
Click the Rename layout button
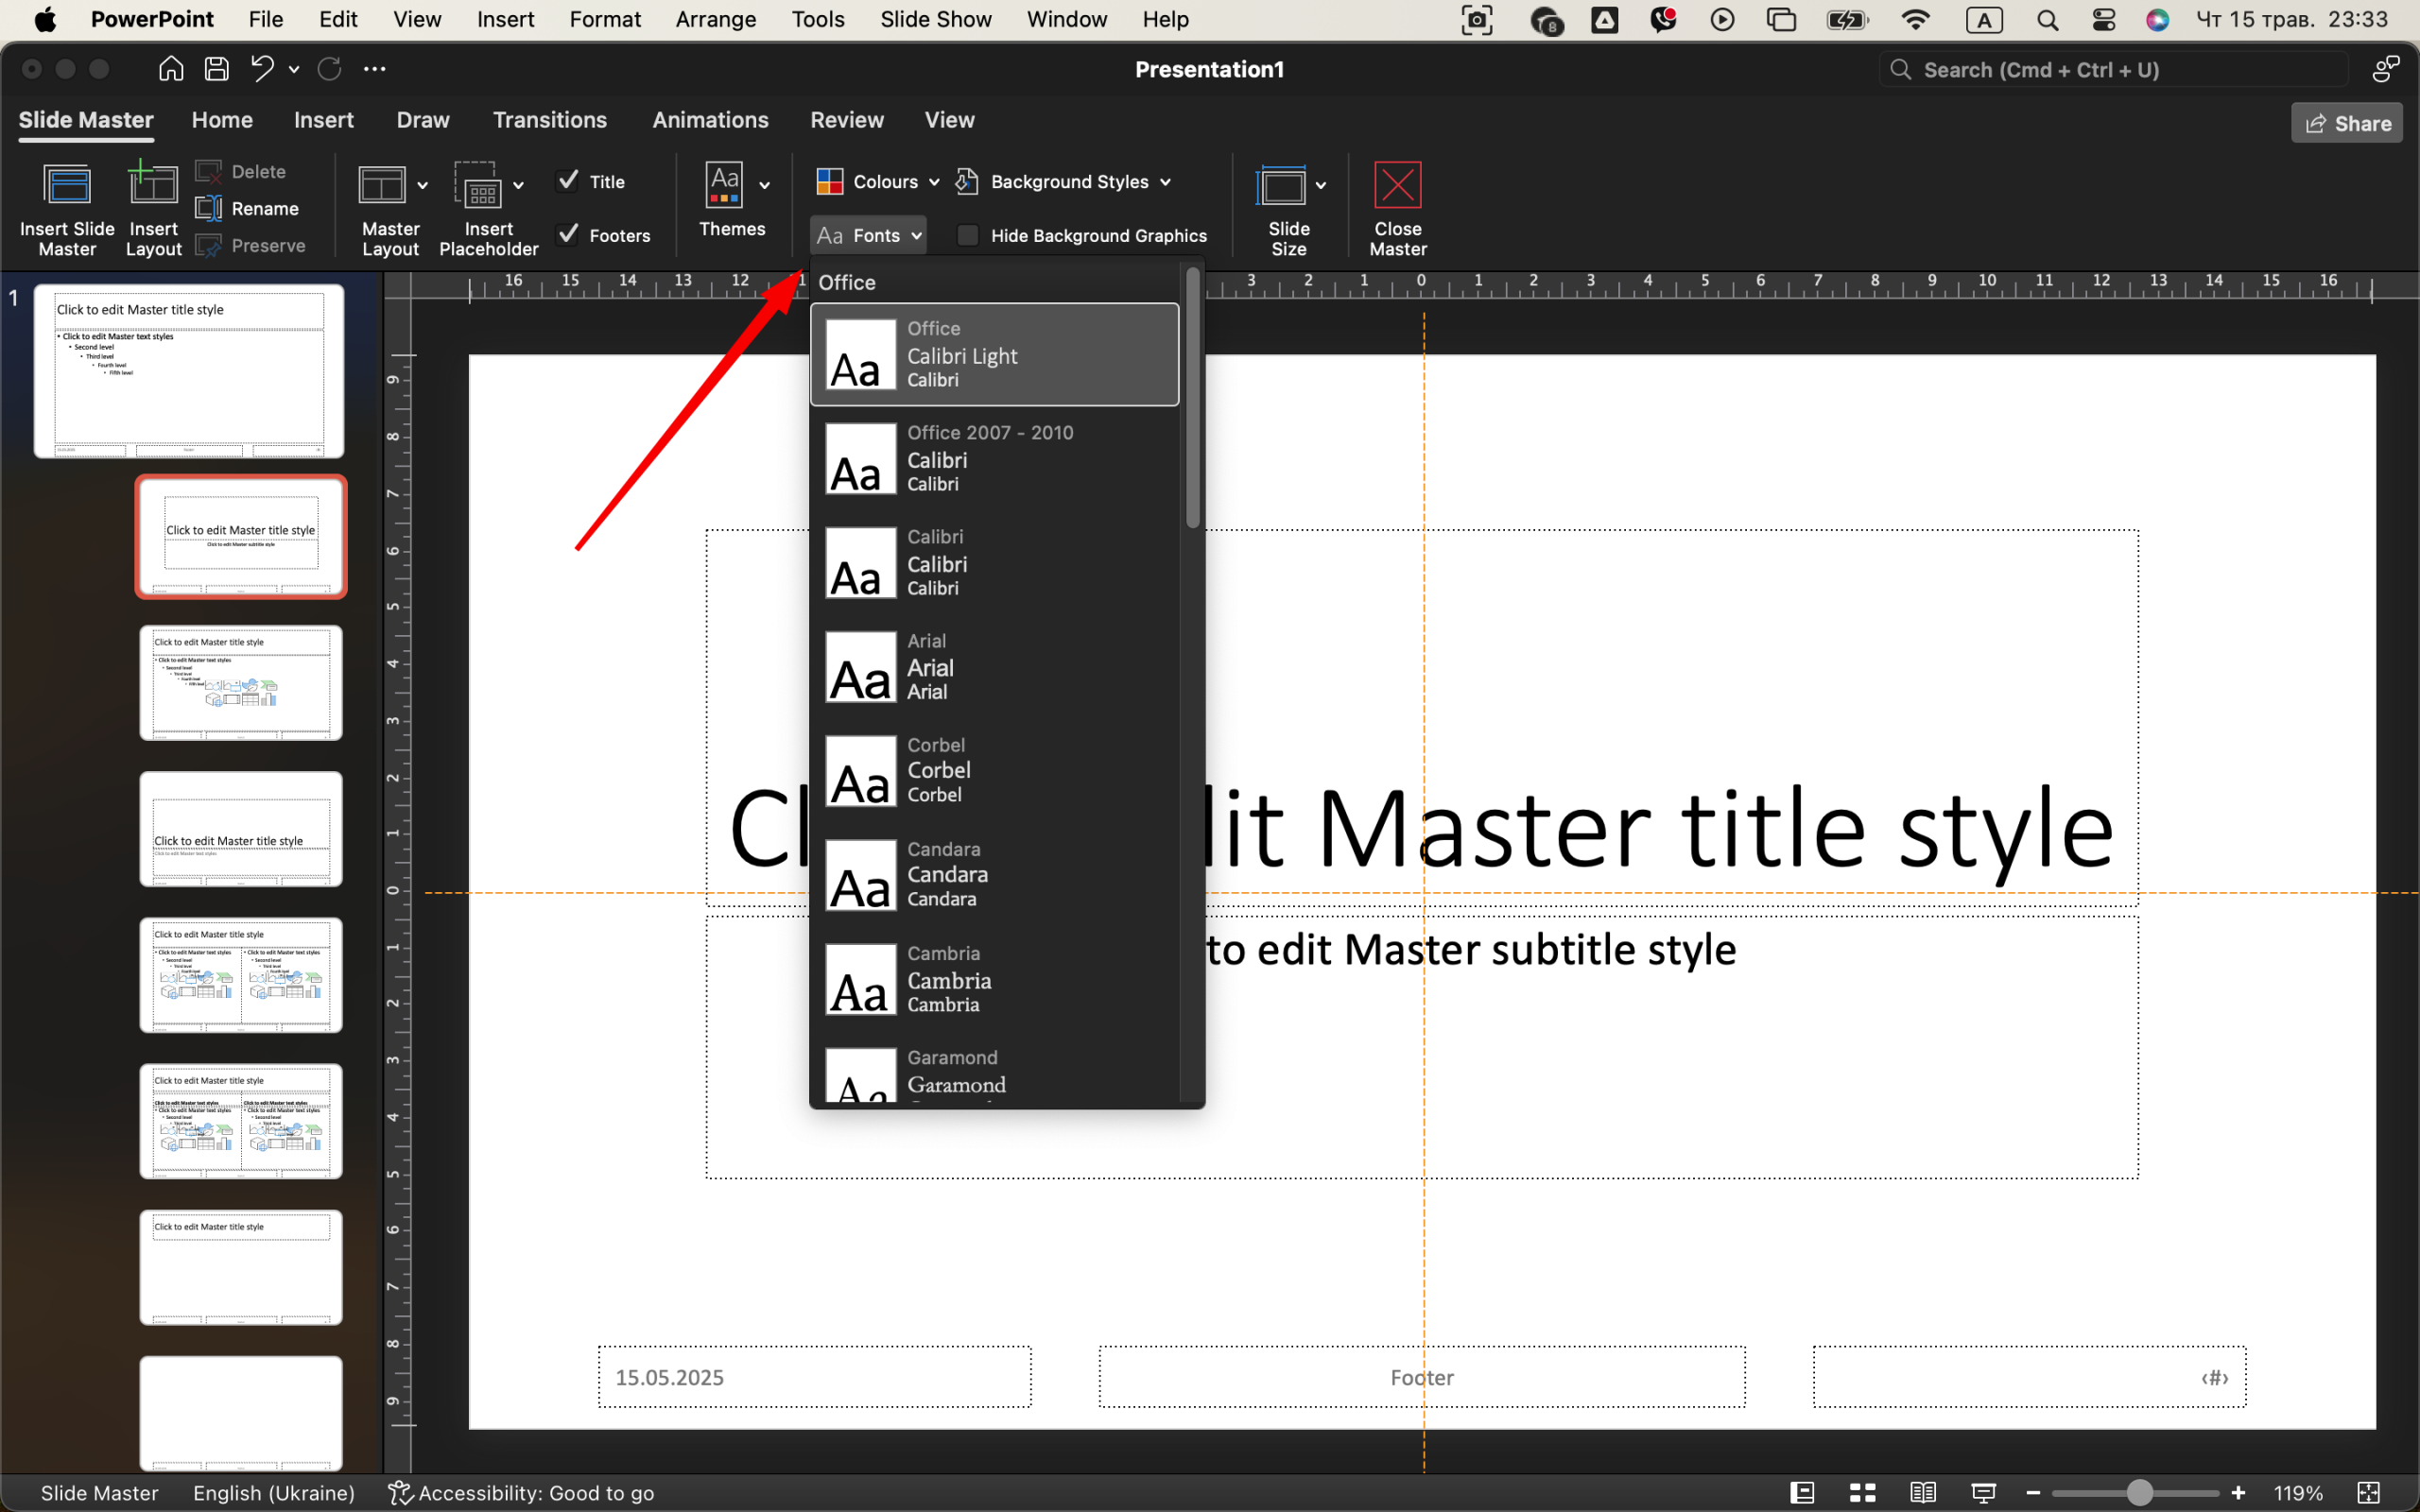pos(248,208)
